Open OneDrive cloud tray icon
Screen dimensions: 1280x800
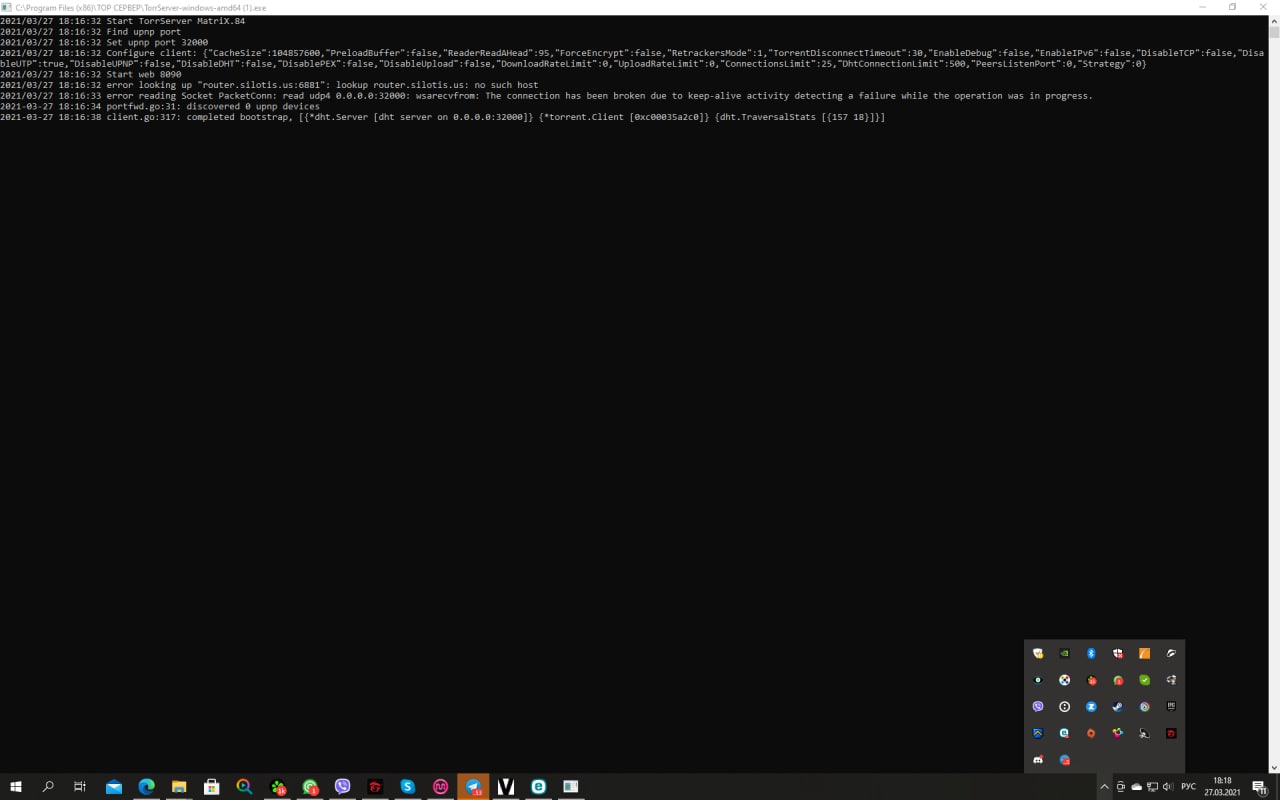1137,787
